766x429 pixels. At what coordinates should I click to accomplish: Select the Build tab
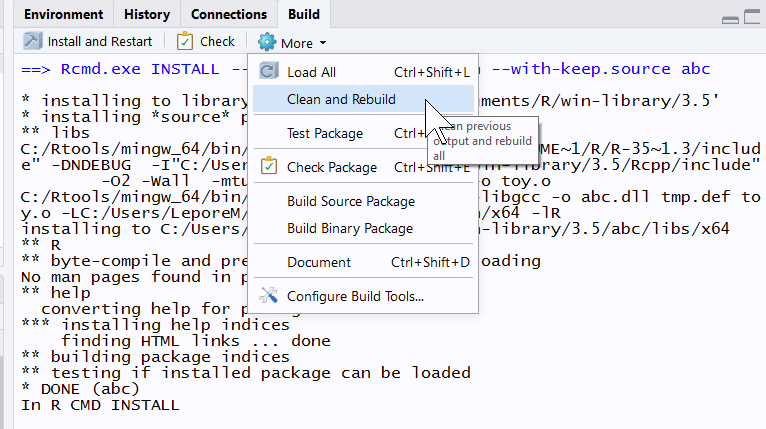[304, 14]
